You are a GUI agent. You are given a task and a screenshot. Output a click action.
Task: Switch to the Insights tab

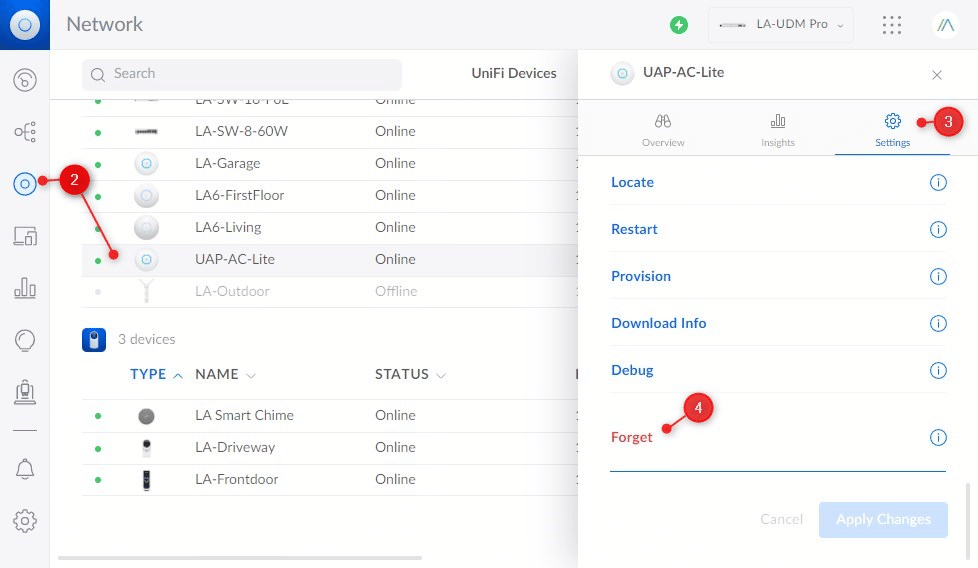click(778, 130)
